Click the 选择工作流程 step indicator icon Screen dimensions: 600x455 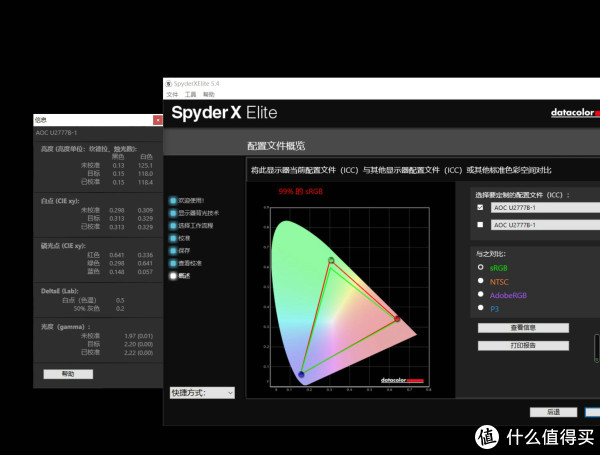tap(173, 226)
